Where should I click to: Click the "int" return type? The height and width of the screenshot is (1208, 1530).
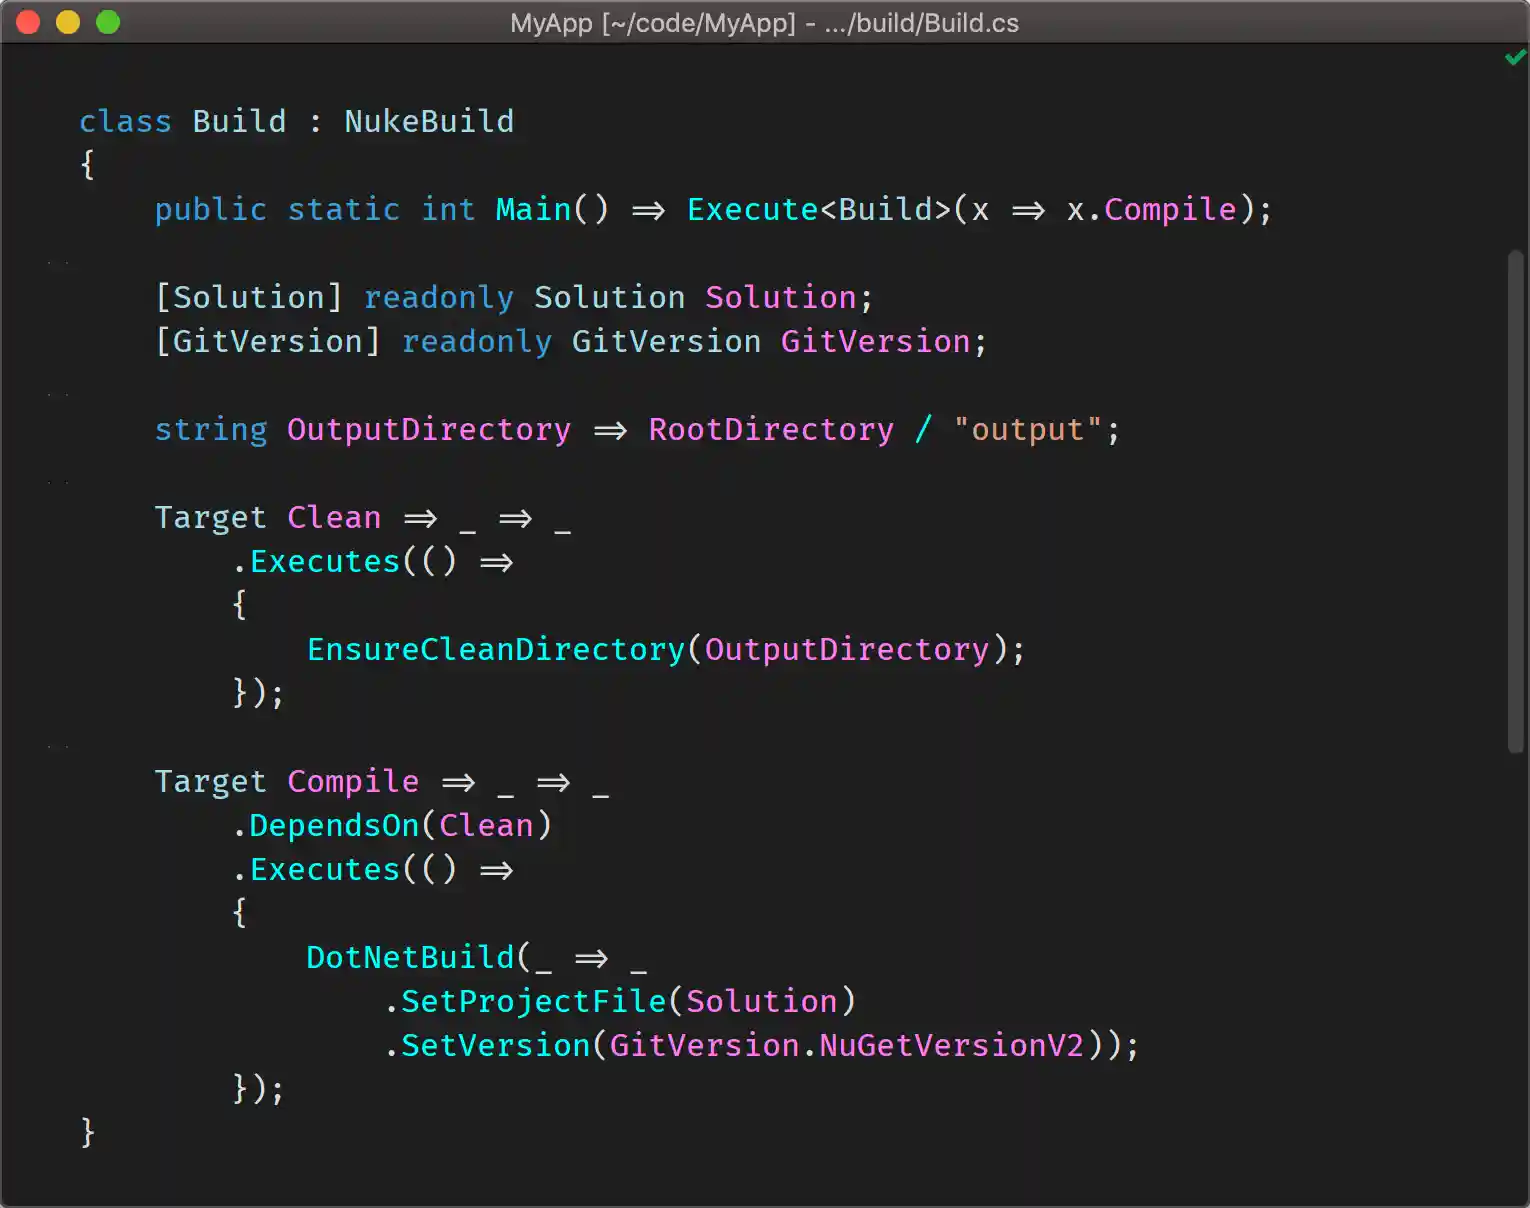[x=448, y=210]
